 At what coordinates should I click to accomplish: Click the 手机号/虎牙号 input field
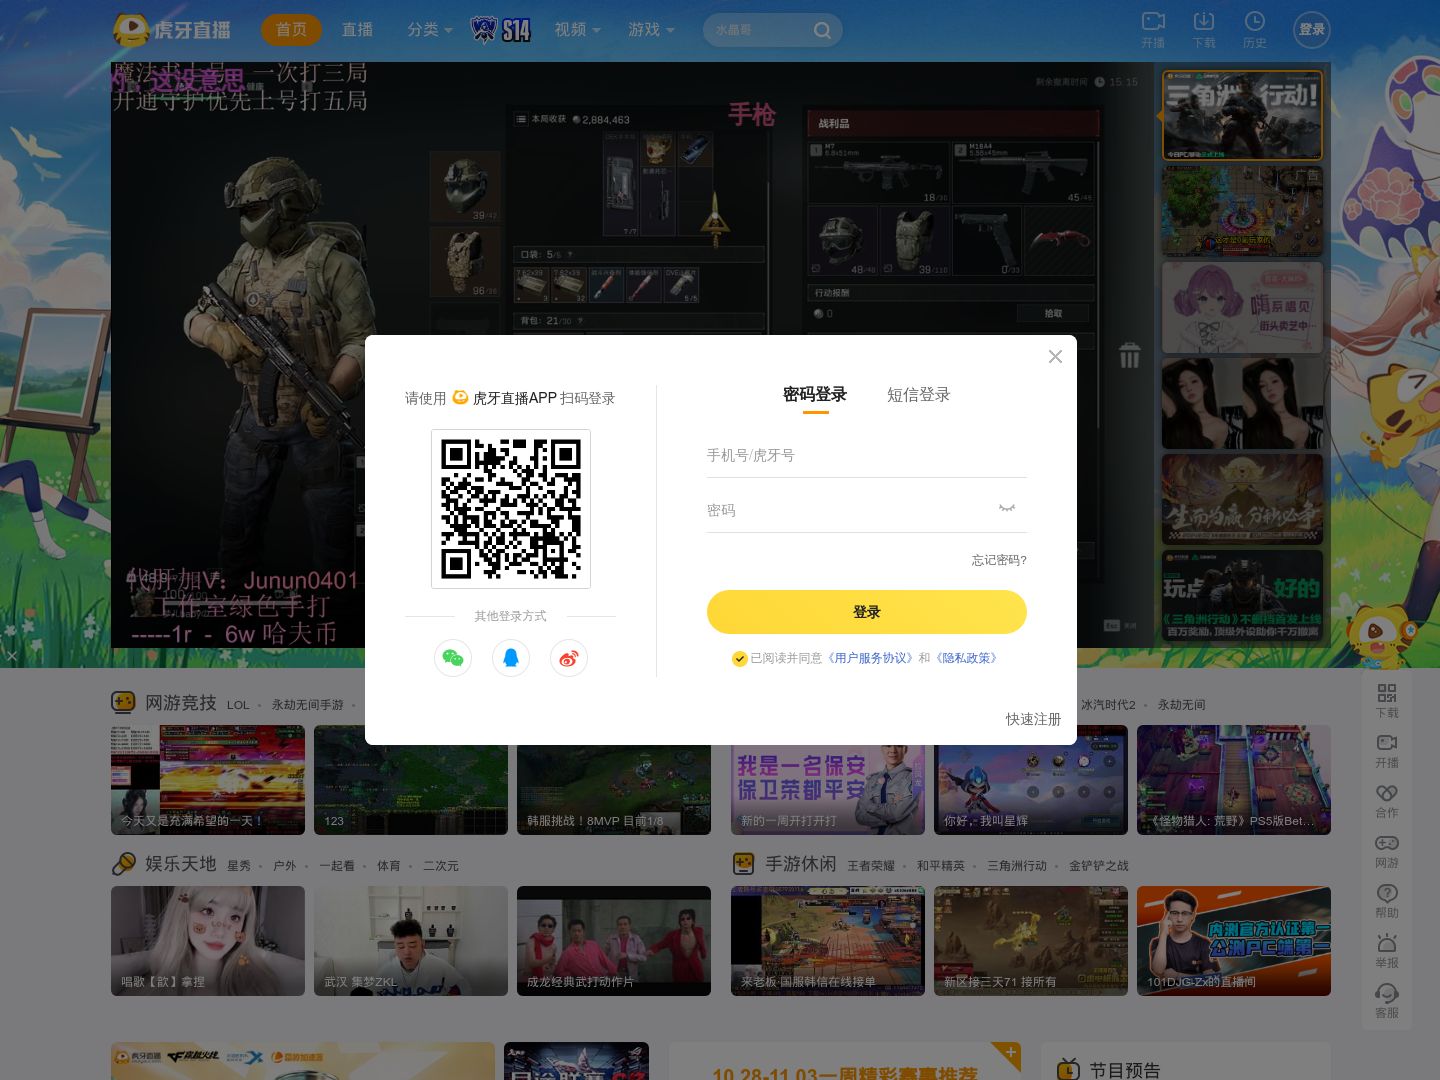[x=867, y=456]
